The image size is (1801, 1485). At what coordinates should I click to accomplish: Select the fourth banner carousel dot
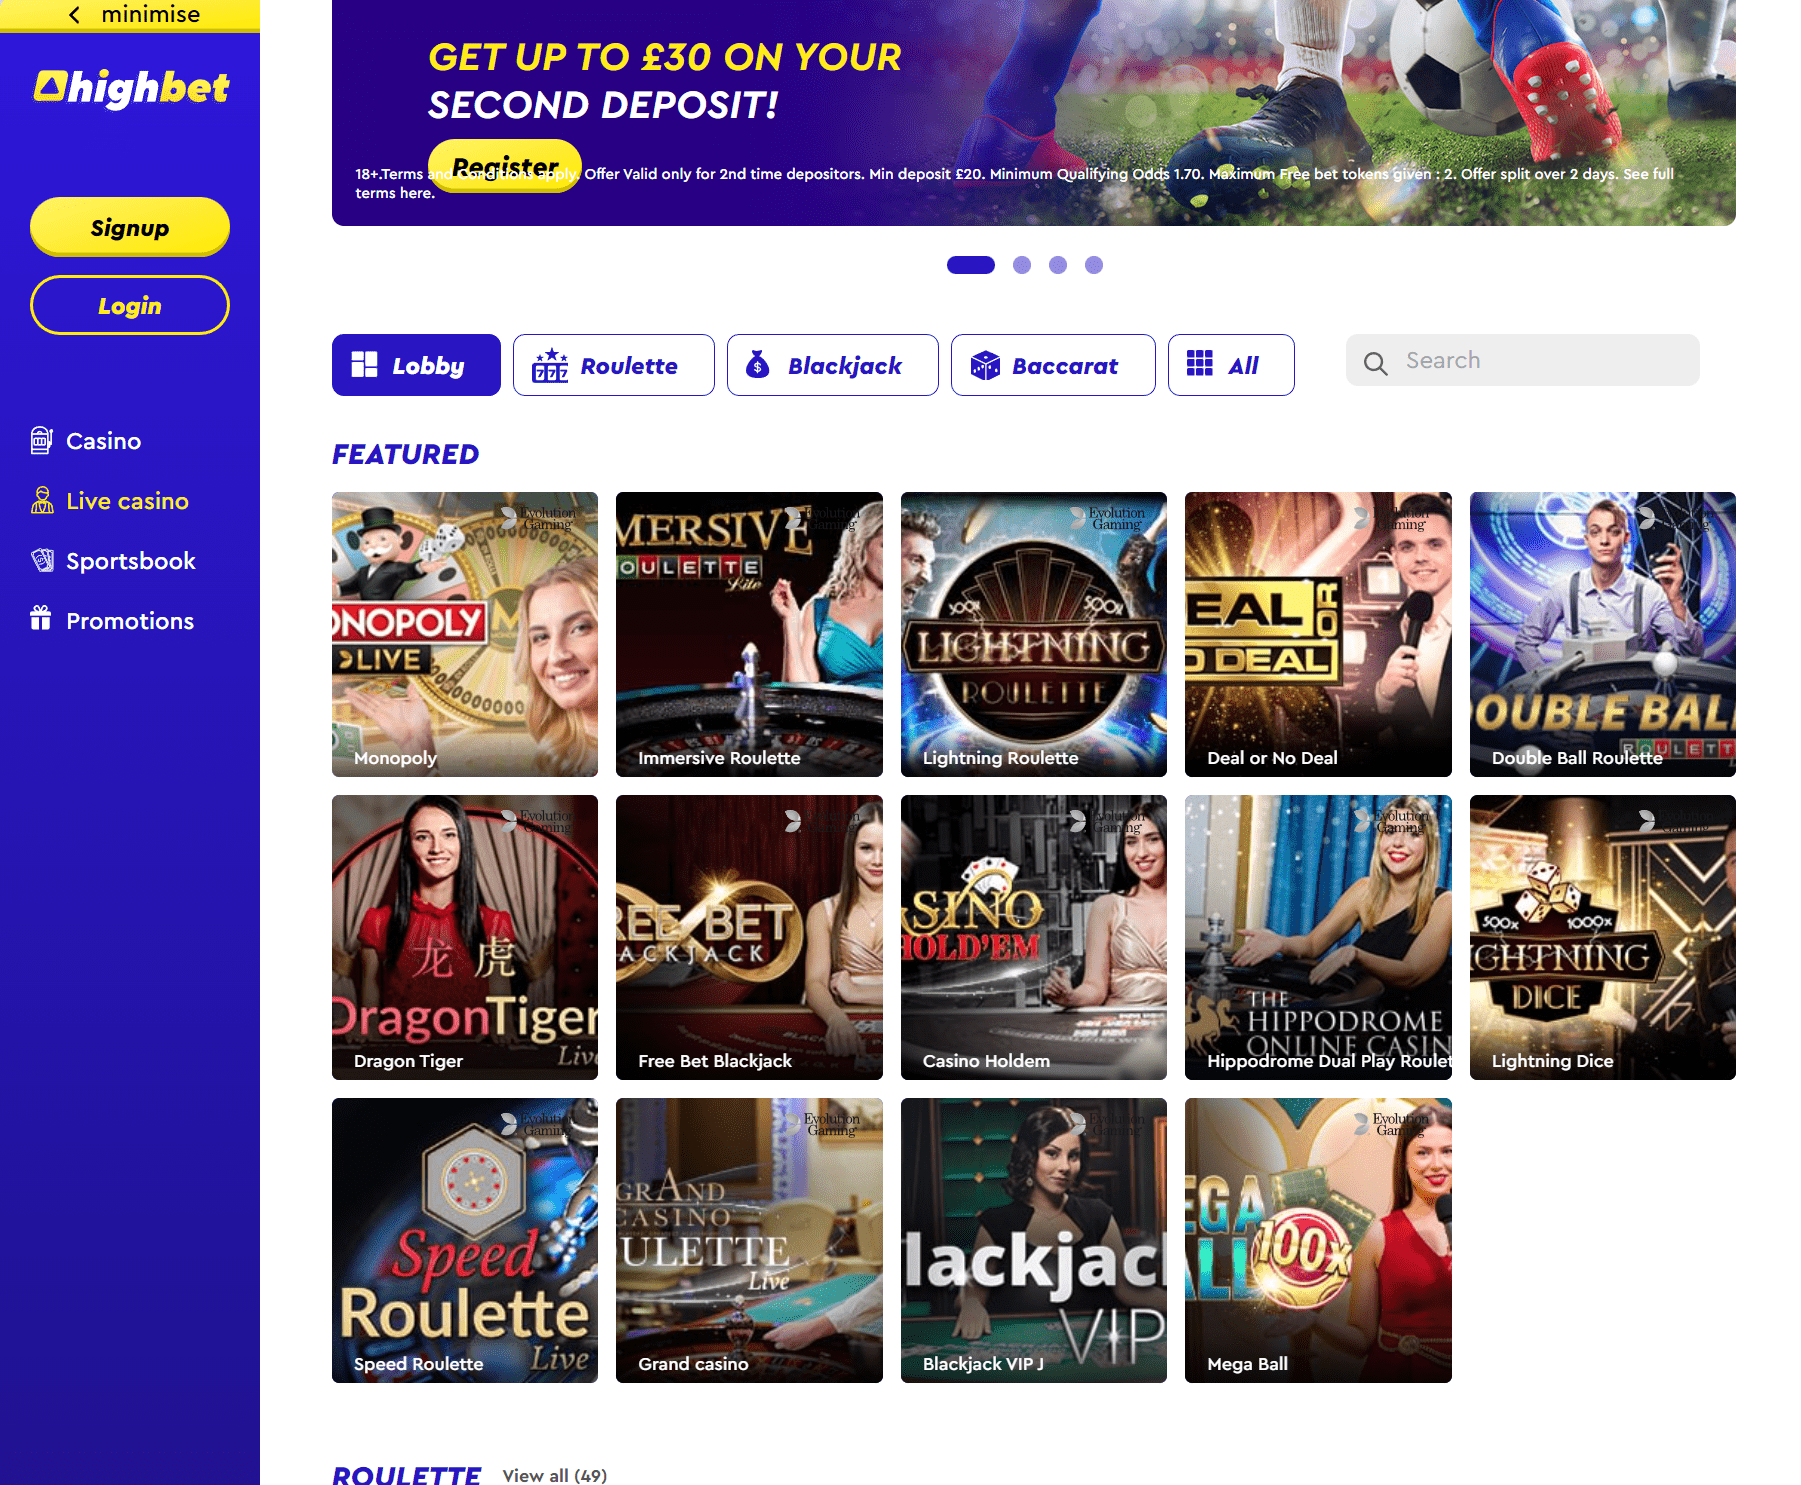[x=1093, y=265]
